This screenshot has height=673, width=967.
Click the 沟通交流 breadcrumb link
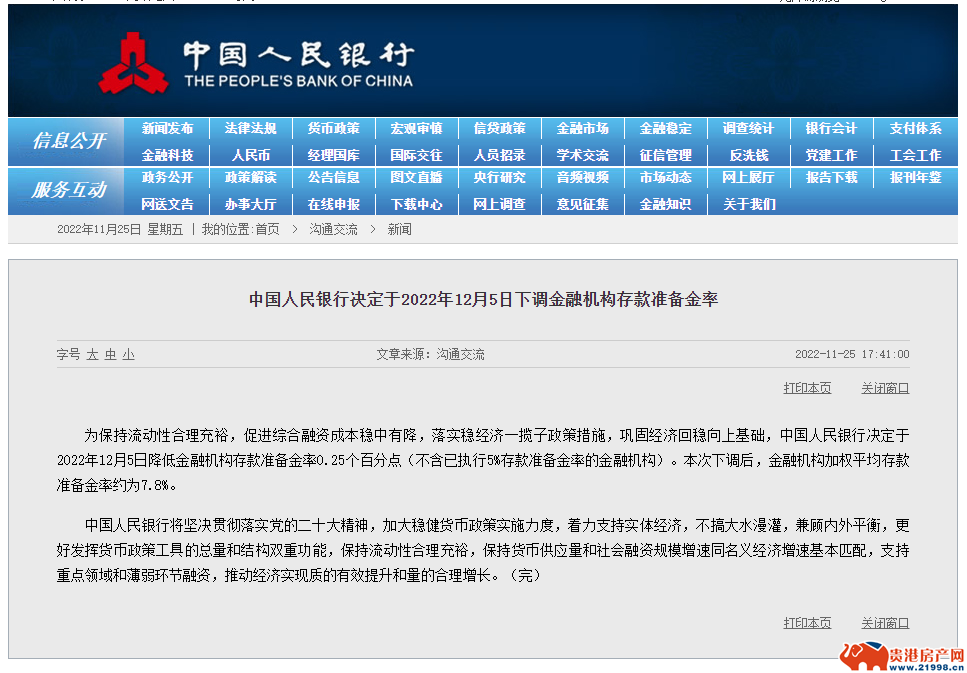click(333, 230)
